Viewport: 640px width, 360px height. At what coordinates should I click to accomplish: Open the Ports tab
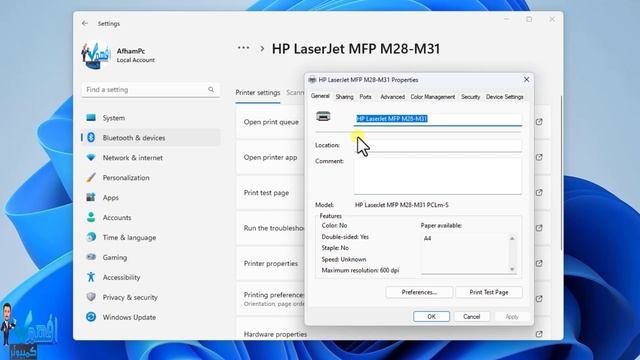365,97
